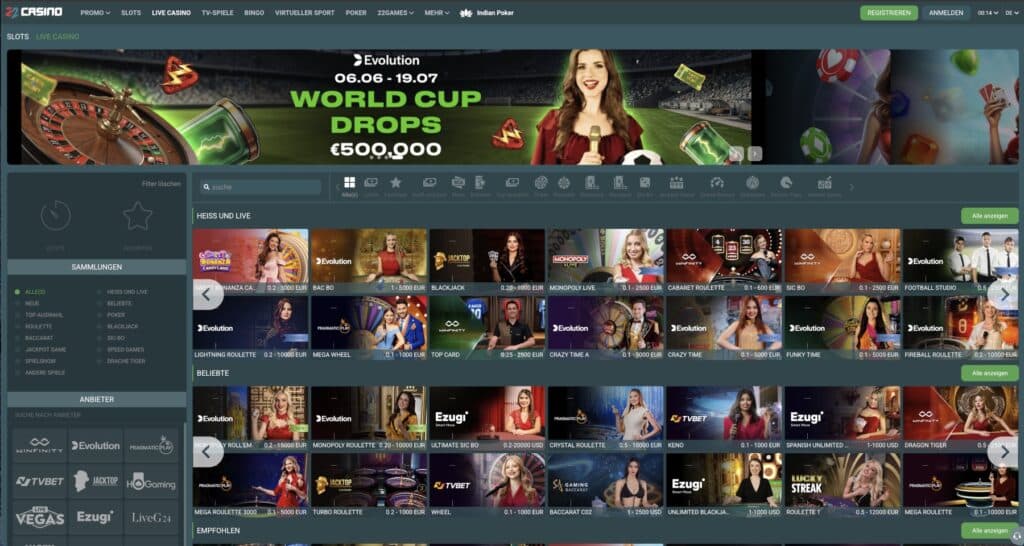Select the 'Blackjack' collection option in sidebar
Screen dimensions: 1024x546
pos(118,327)
